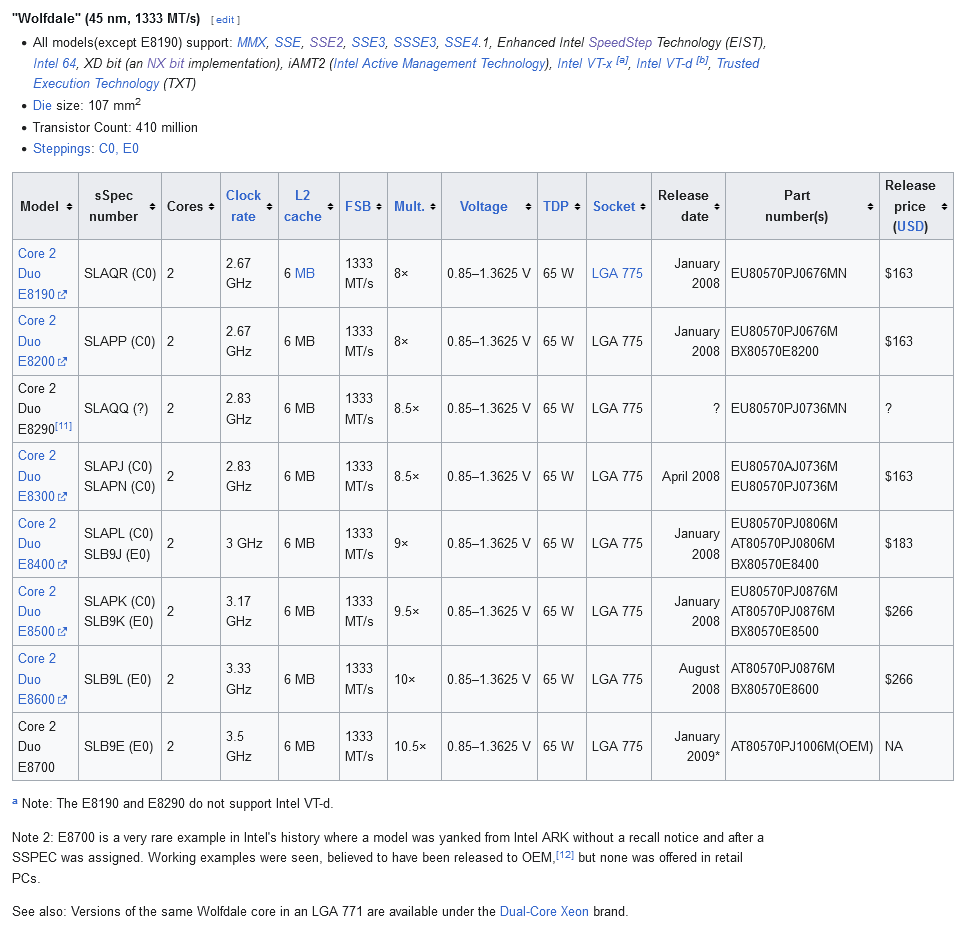Viewport: 968px width, 926px height.
Task: Click footnote marker [a] after Intel VT-x
Action: [x=622, y=60]
